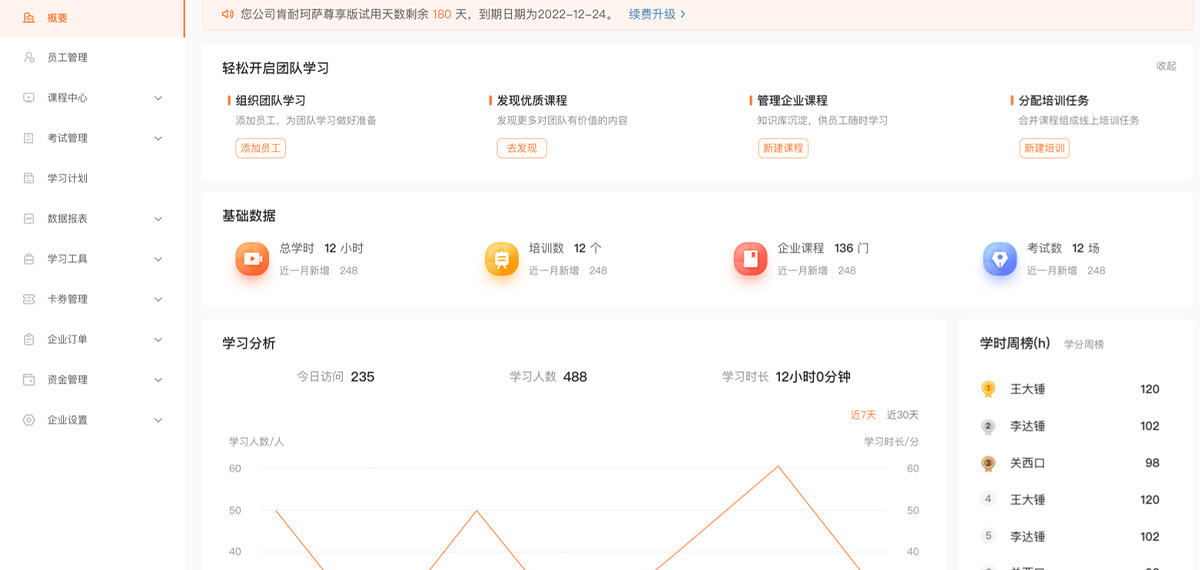Click the 员工管理 person icon in sidebar
The image size is (1200, 570).
tap(29, 58)
